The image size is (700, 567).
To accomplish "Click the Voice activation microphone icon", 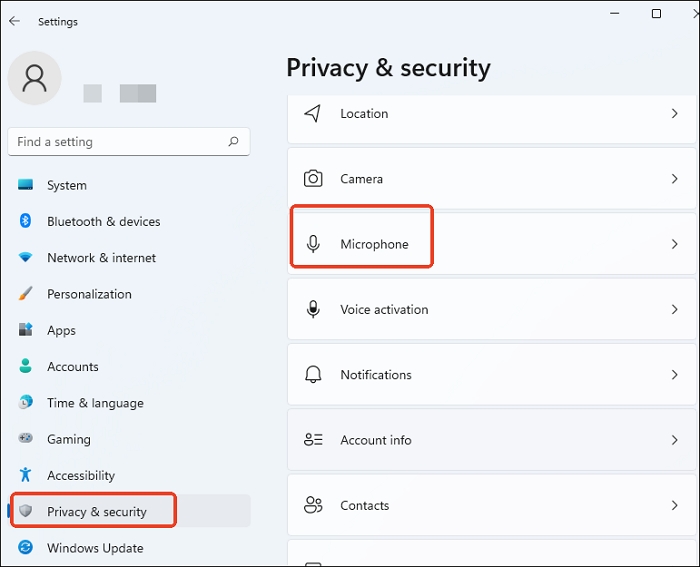I will tap(313, 309).
